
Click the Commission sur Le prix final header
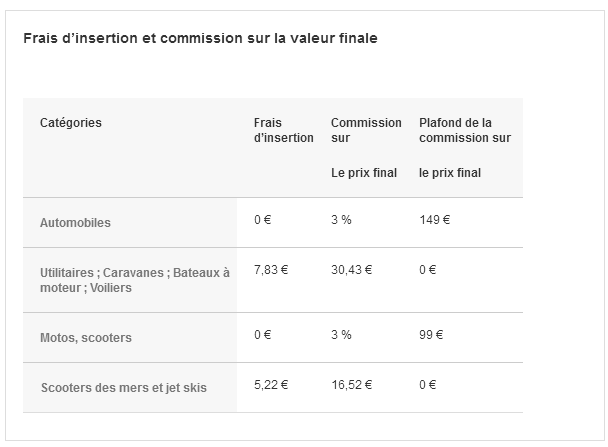pyautogui.click(x=366, y=148)
